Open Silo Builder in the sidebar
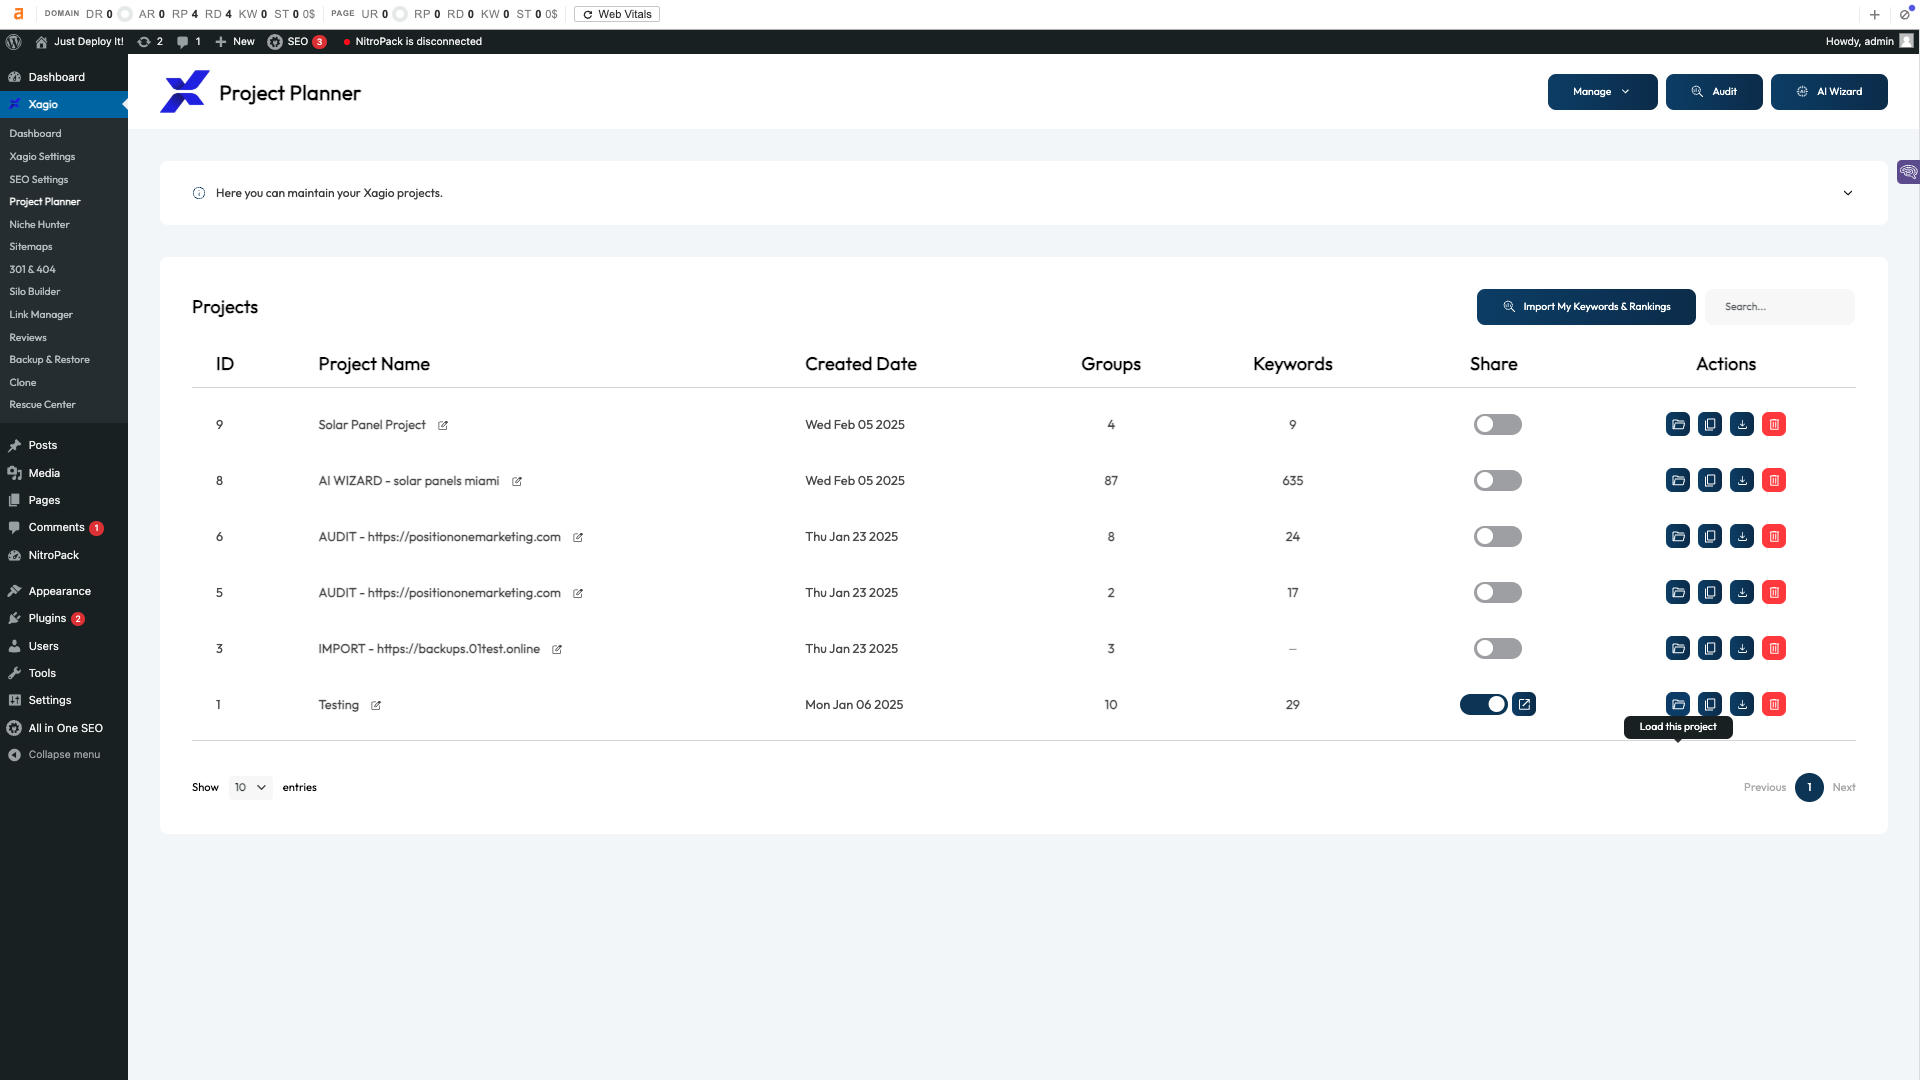Viewport: 1920px width, 1080px height. coord(35,292)
